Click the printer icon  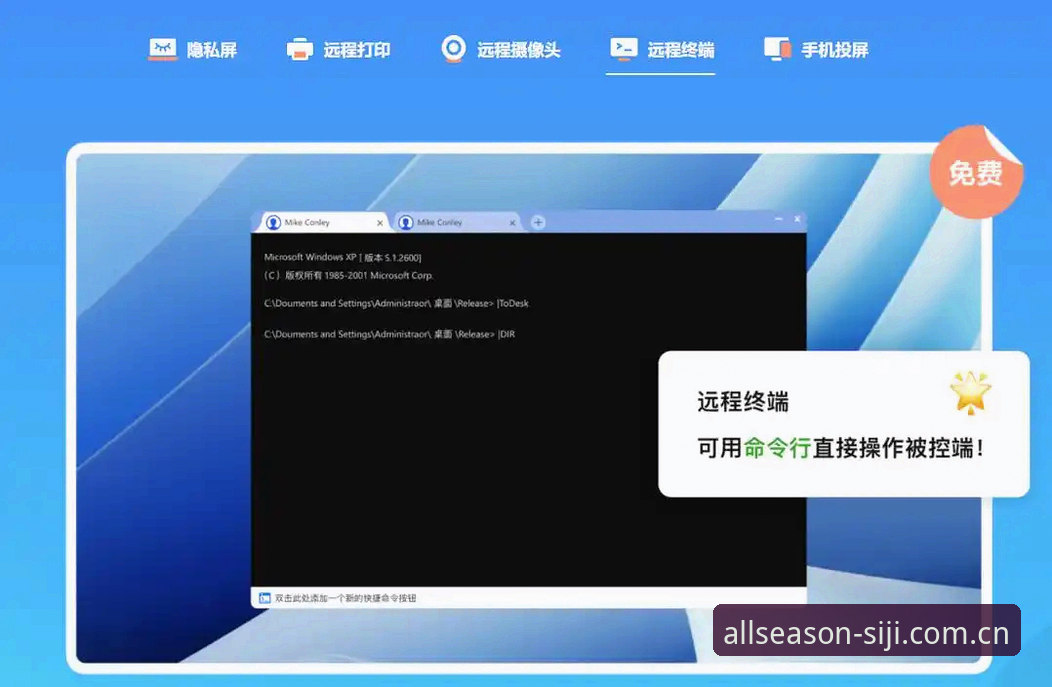click(x=299, y=50)
